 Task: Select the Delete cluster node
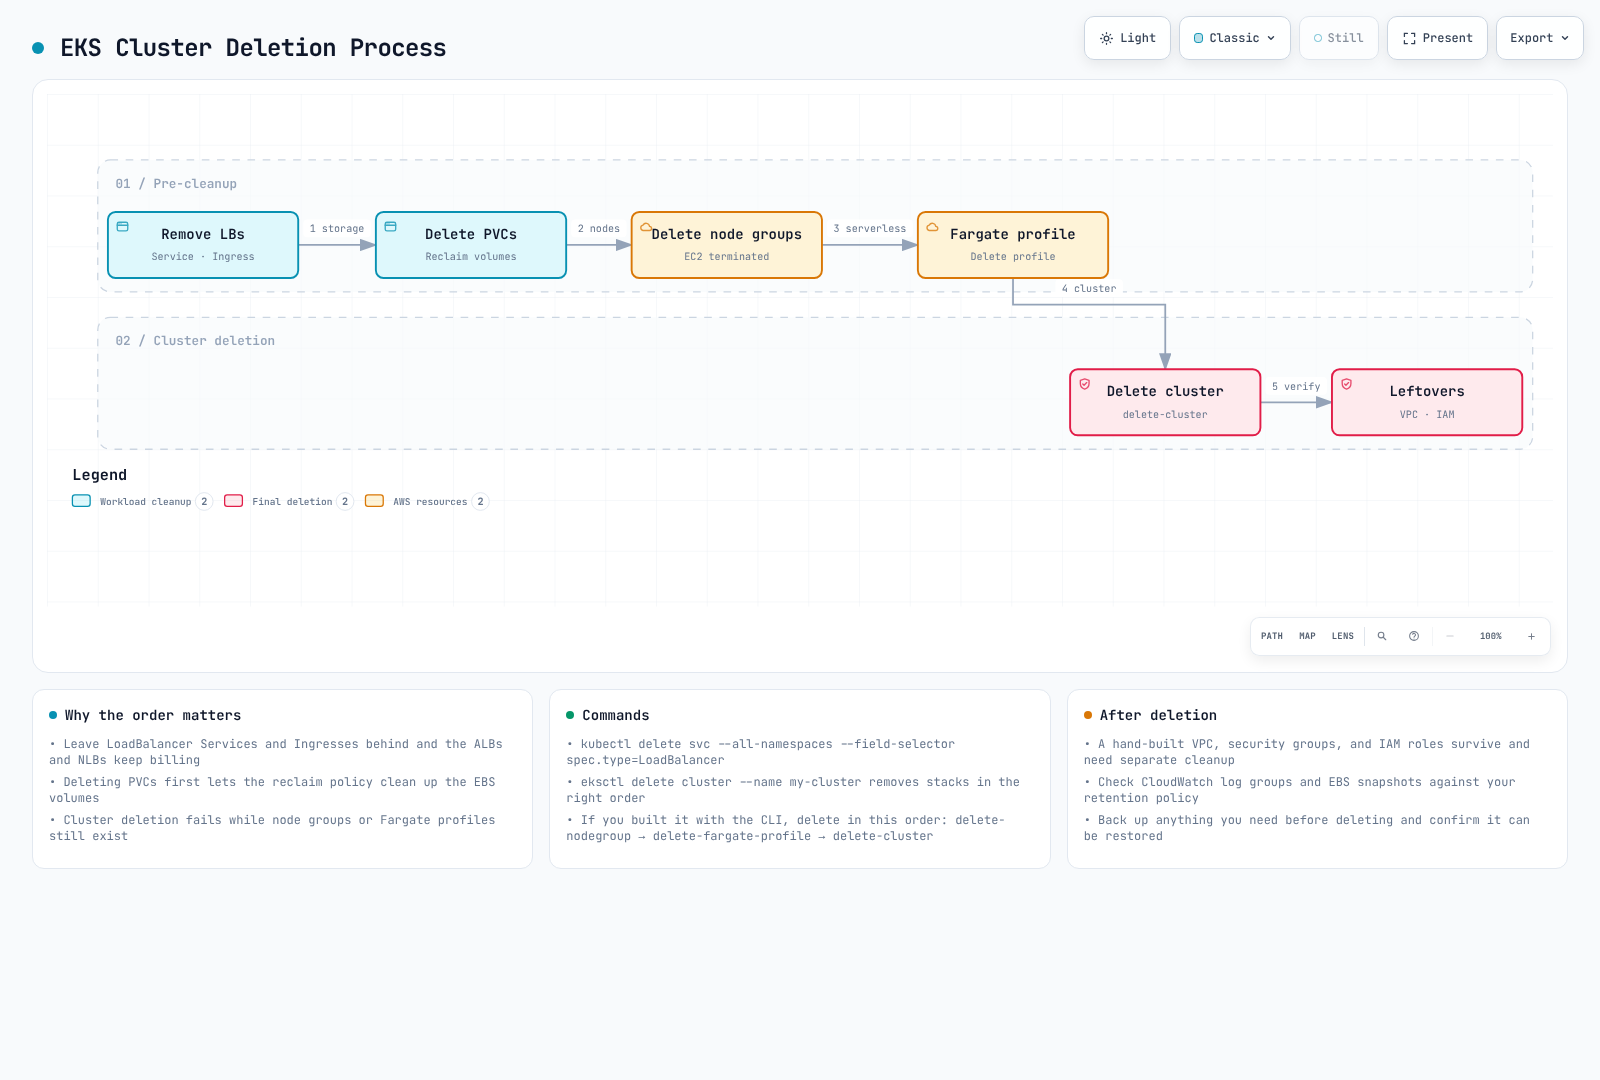tap(1165, 402)
